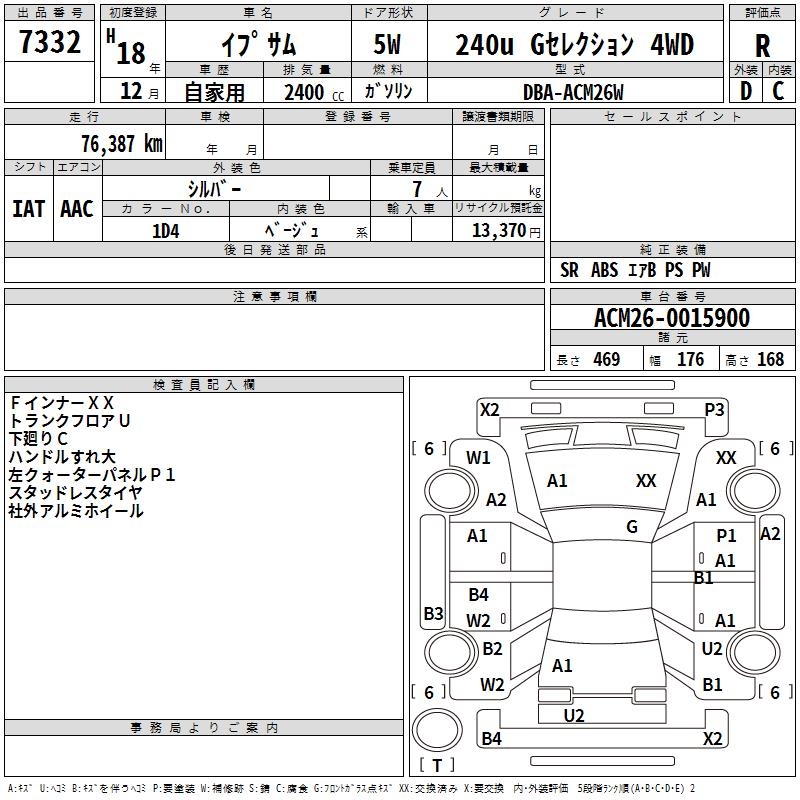
Task: Select the overall grade R cell
Action: [762, 46]
